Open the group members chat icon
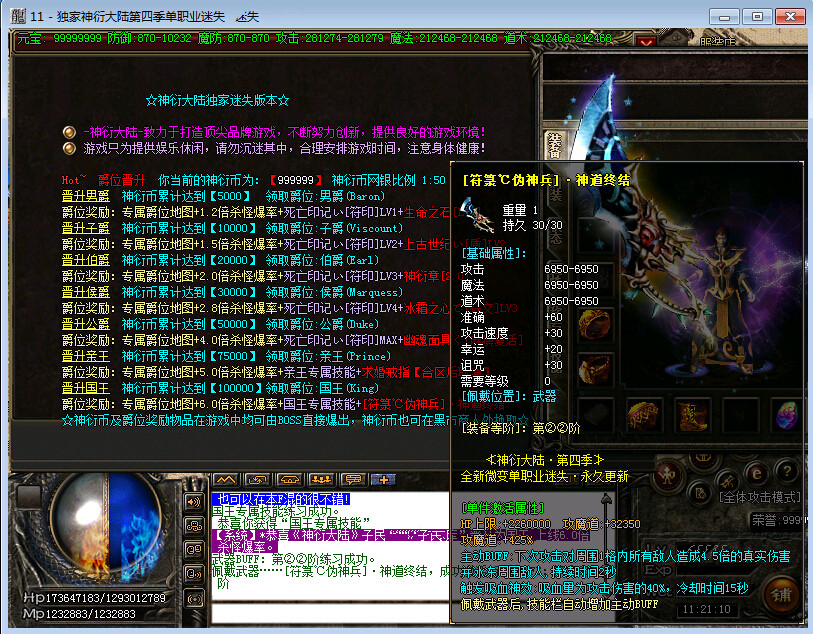 coord(321,480)
